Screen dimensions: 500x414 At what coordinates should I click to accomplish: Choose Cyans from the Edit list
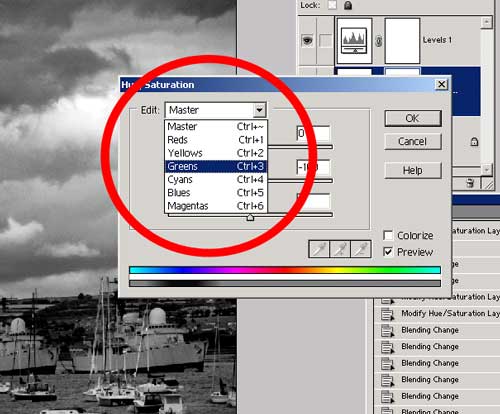(x=216, y=179)
